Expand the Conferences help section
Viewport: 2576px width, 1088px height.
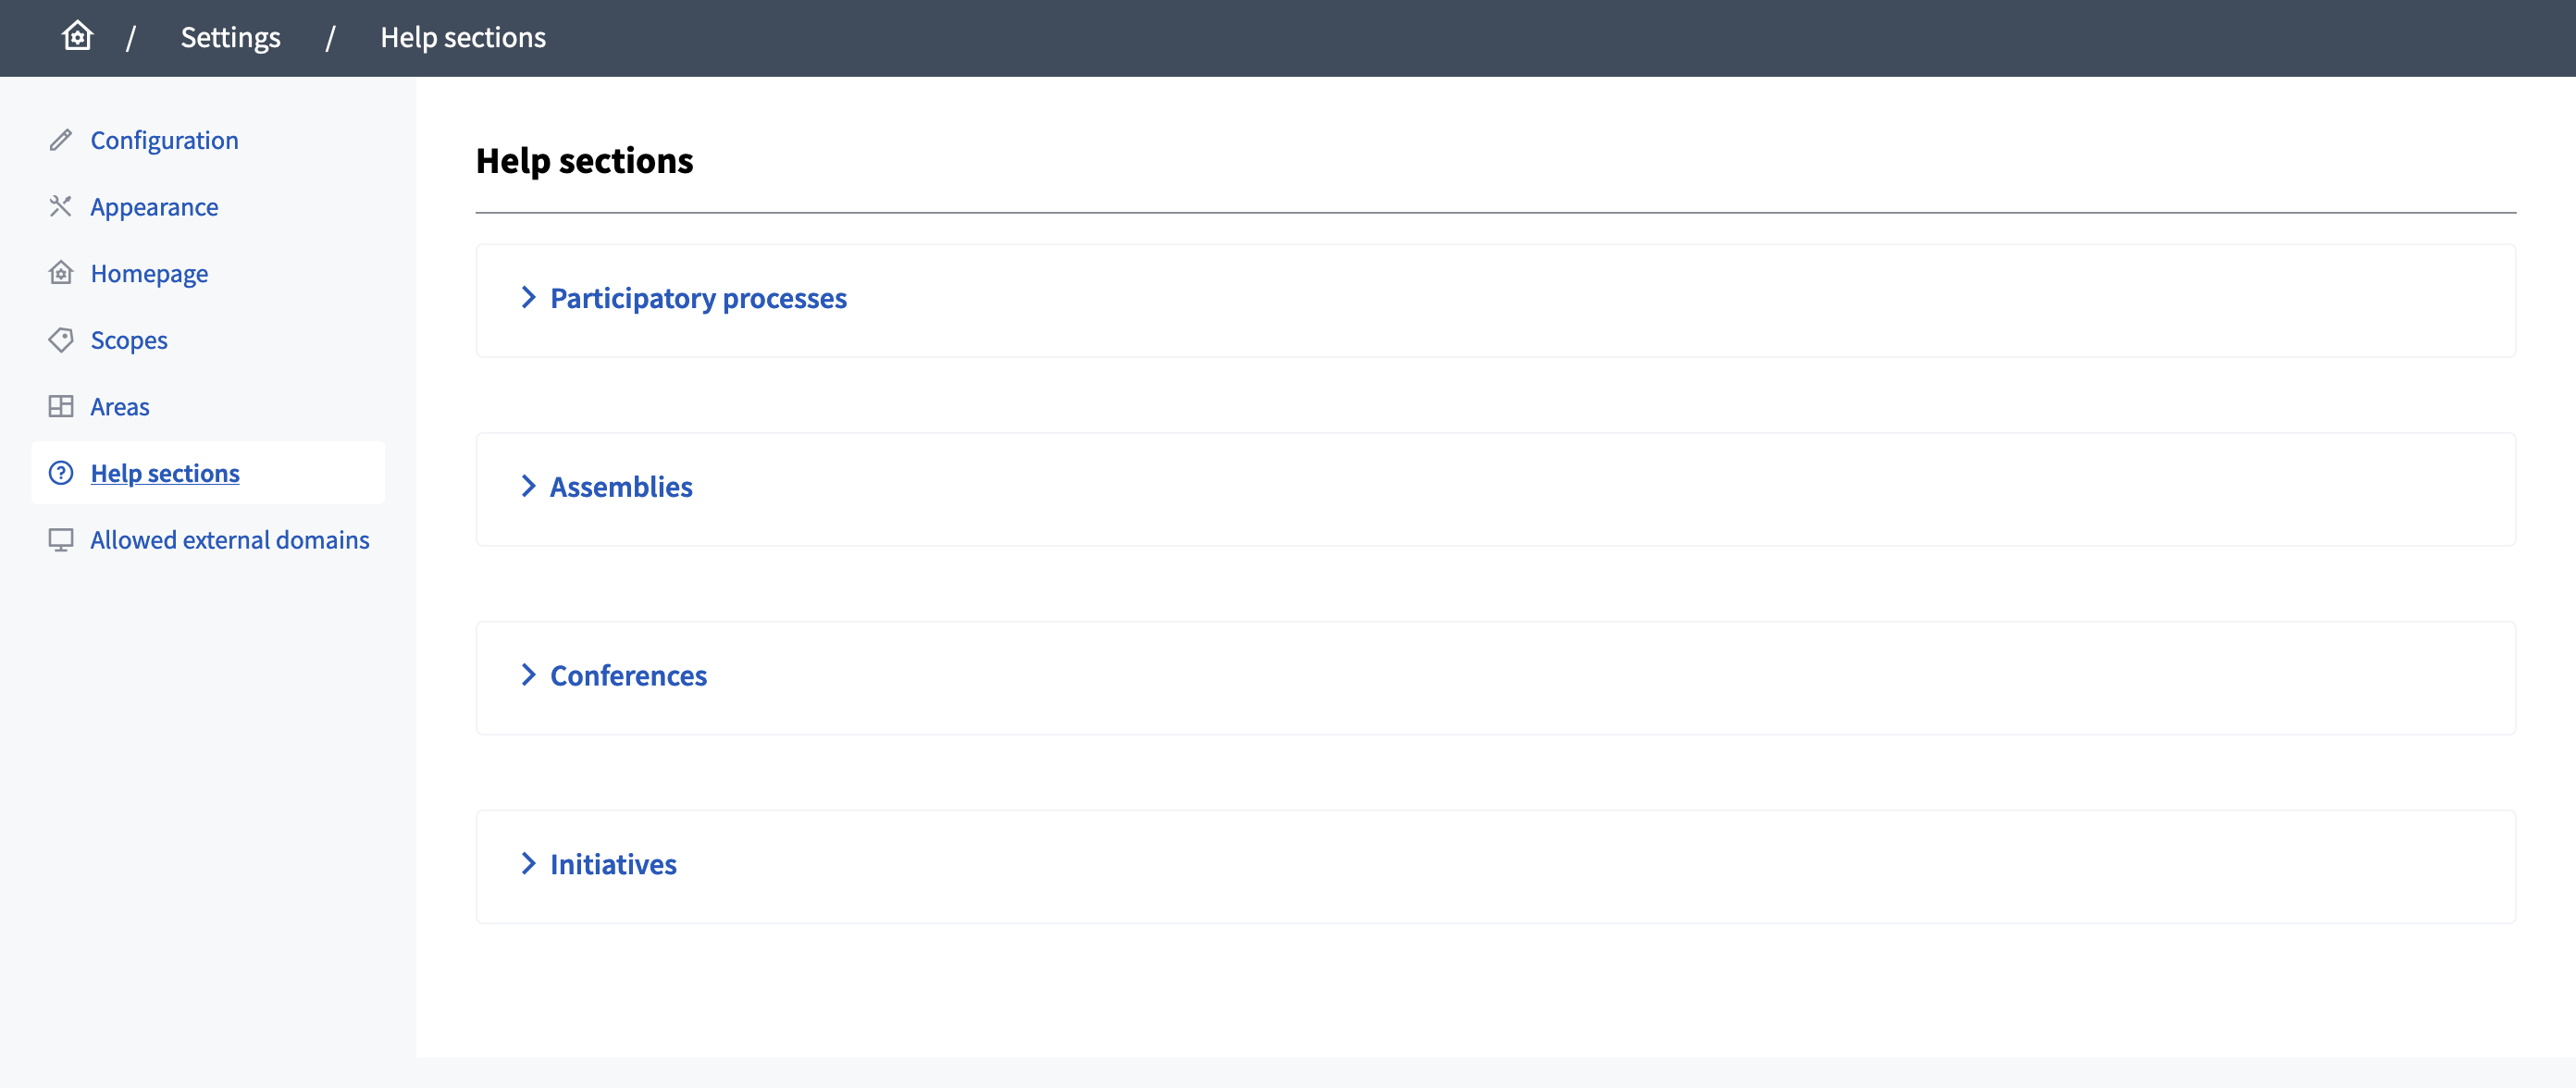coord(627,676)
